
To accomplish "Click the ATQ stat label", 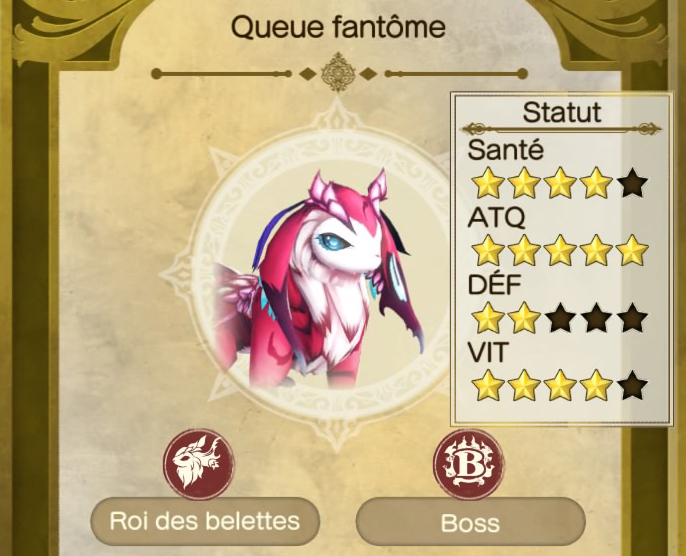I will 496,218.
